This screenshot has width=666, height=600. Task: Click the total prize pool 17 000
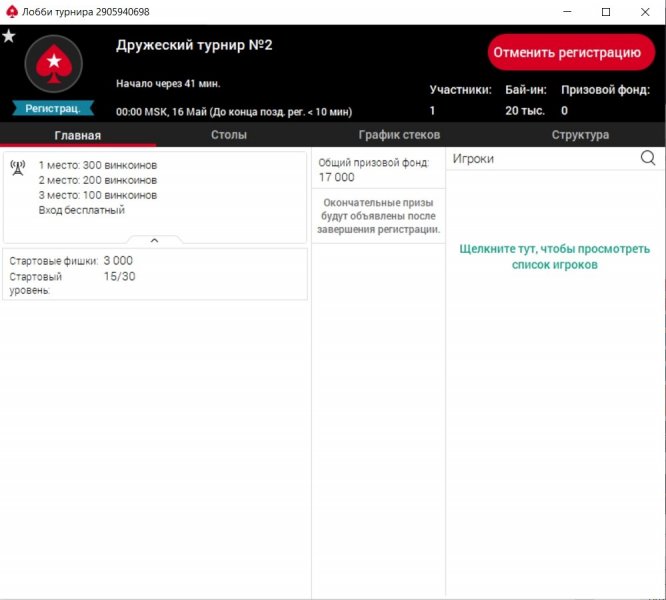(x=337, y=177)
